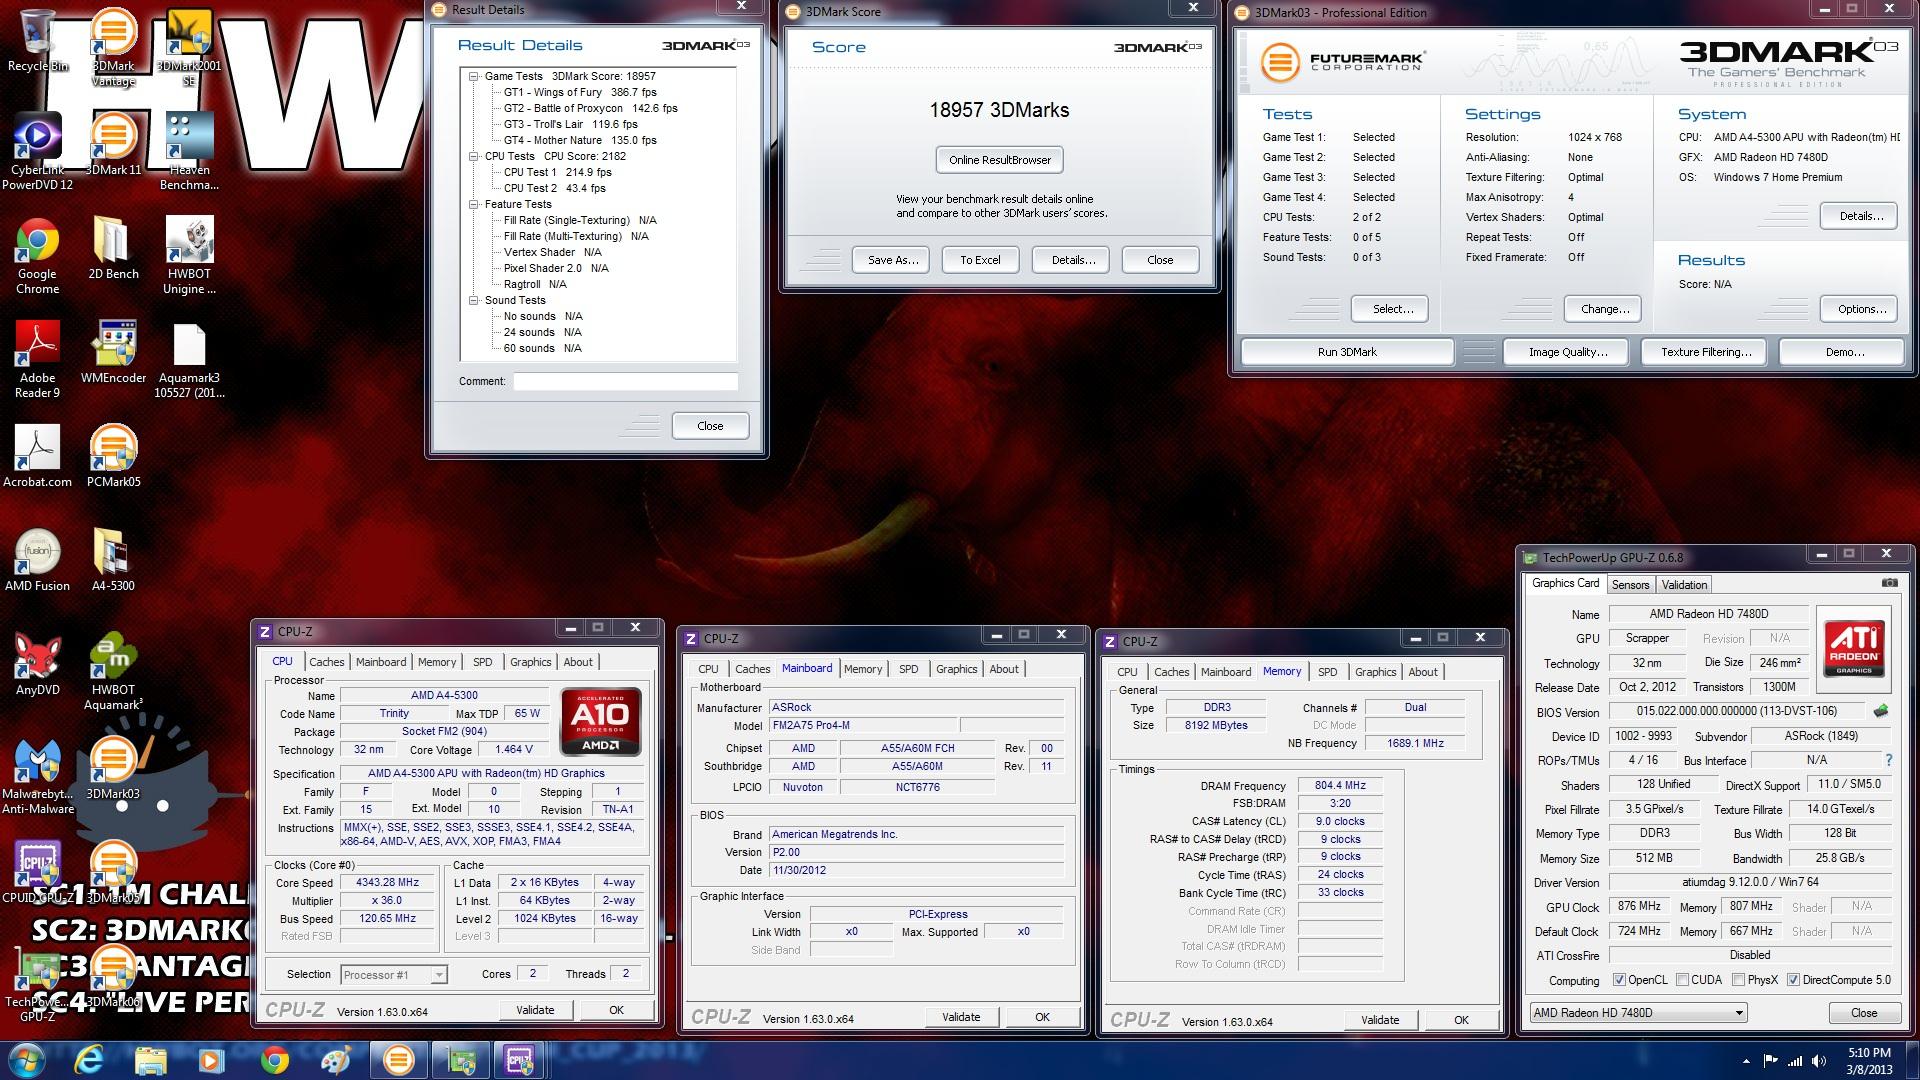Collapse the Feature Tests tree node

click(x=474, y=204)
